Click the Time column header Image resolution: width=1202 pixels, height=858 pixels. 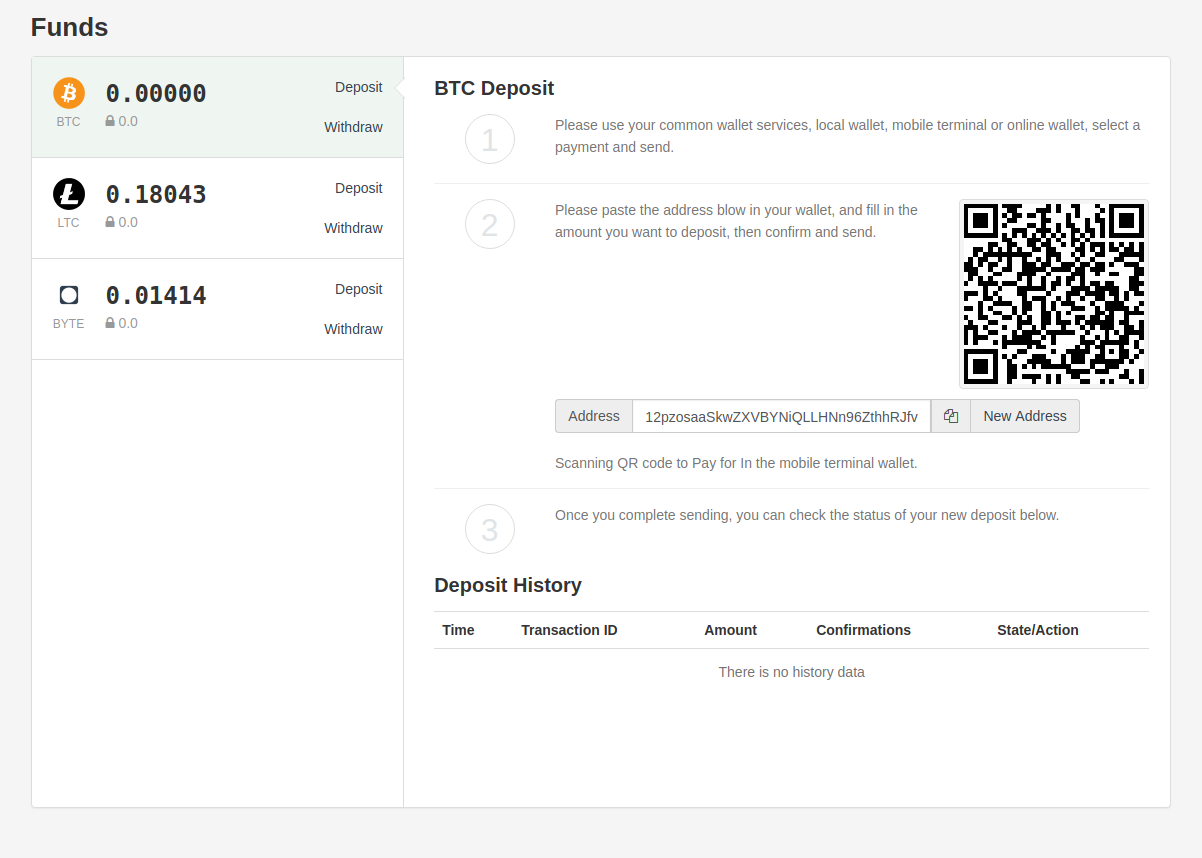pos(458,630)
